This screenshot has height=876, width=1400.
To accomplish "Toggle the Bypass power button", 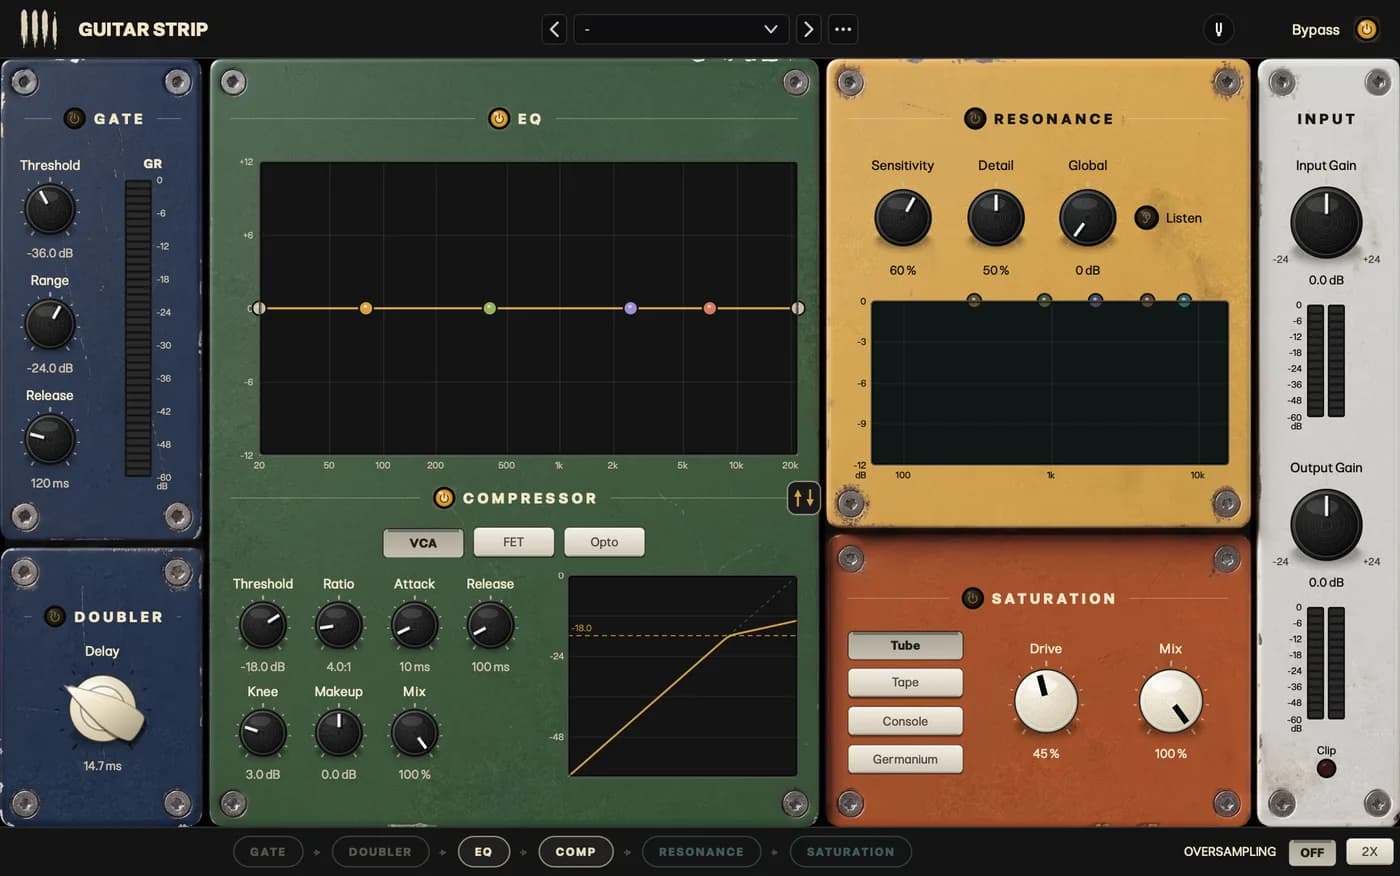I will [x=1366, y=29].
